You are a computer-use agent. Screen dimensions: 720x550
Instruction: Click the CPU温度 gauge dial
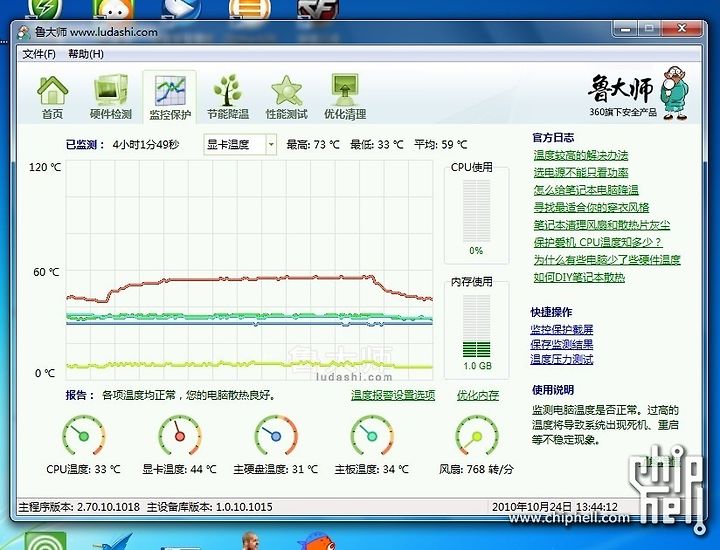click(84, 436)
